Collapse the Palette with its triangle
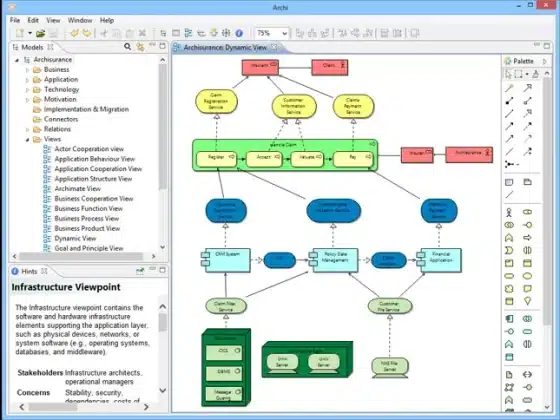 coord(545,61)
